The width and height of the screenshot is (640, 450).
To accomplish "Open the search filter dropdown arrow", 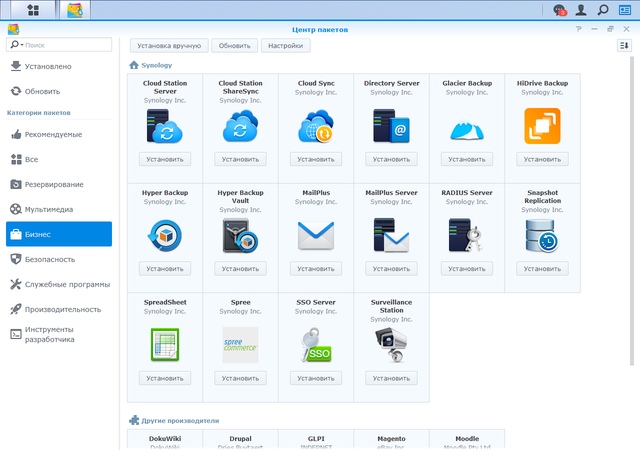I will (22, 45).
